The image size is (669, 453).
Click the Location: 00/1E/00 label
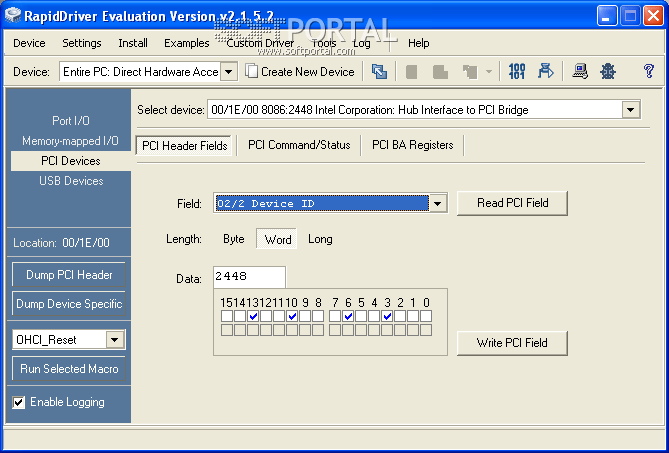[x=61, y=243]
